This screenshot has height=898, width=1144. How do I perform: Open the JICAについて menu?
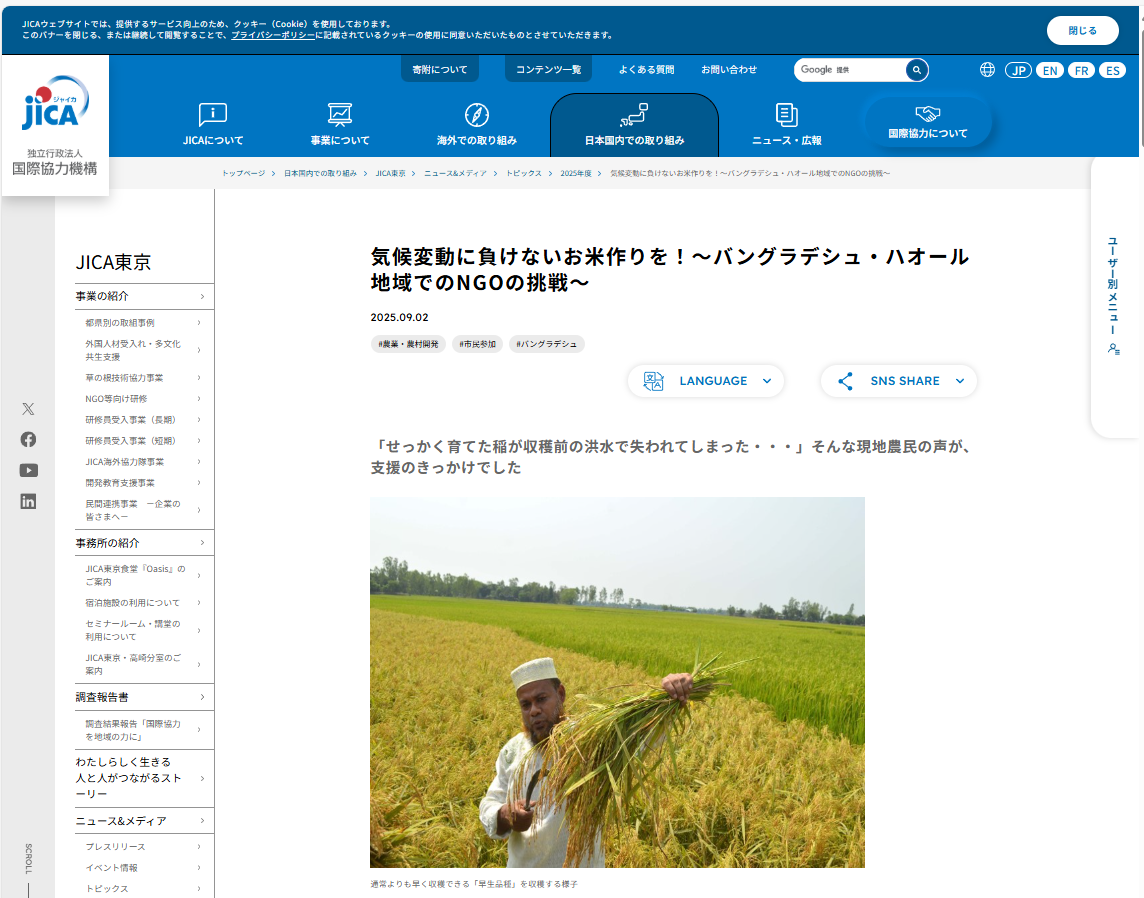pyautogui.click(x=213, y=124)
